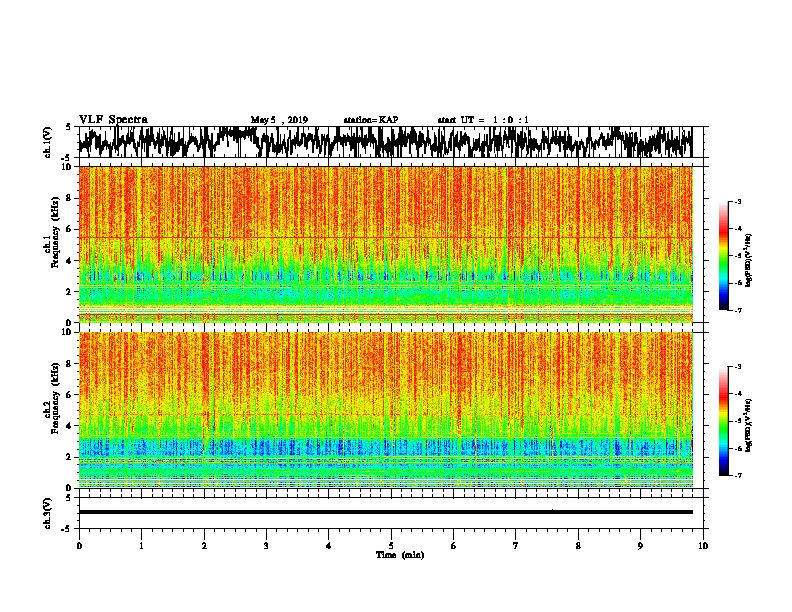
Task: Click the ch.1 frequency tick label 8
Action: [68, 198]
